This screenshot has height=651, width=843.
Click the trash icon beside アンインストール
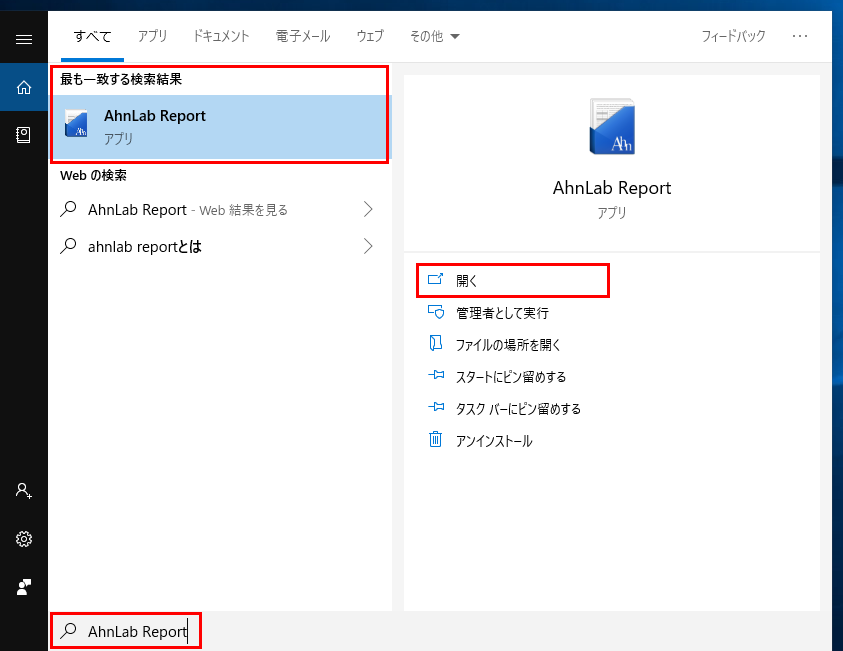[435, 439]
